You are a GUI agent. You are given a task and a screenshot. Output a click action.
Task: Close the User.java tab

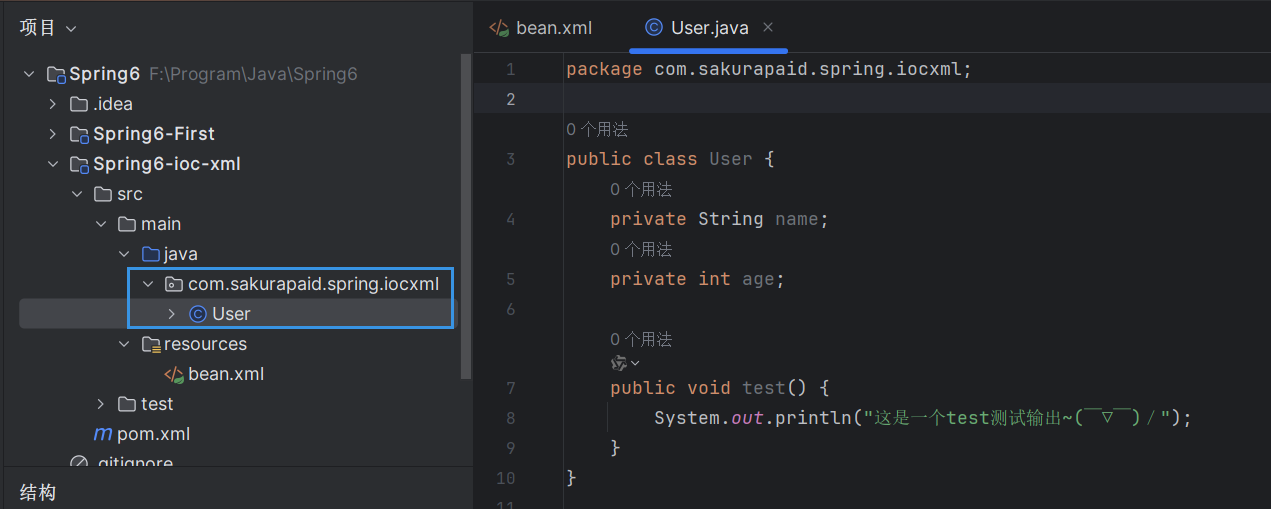pyautogui.click(x=768, y=27)
